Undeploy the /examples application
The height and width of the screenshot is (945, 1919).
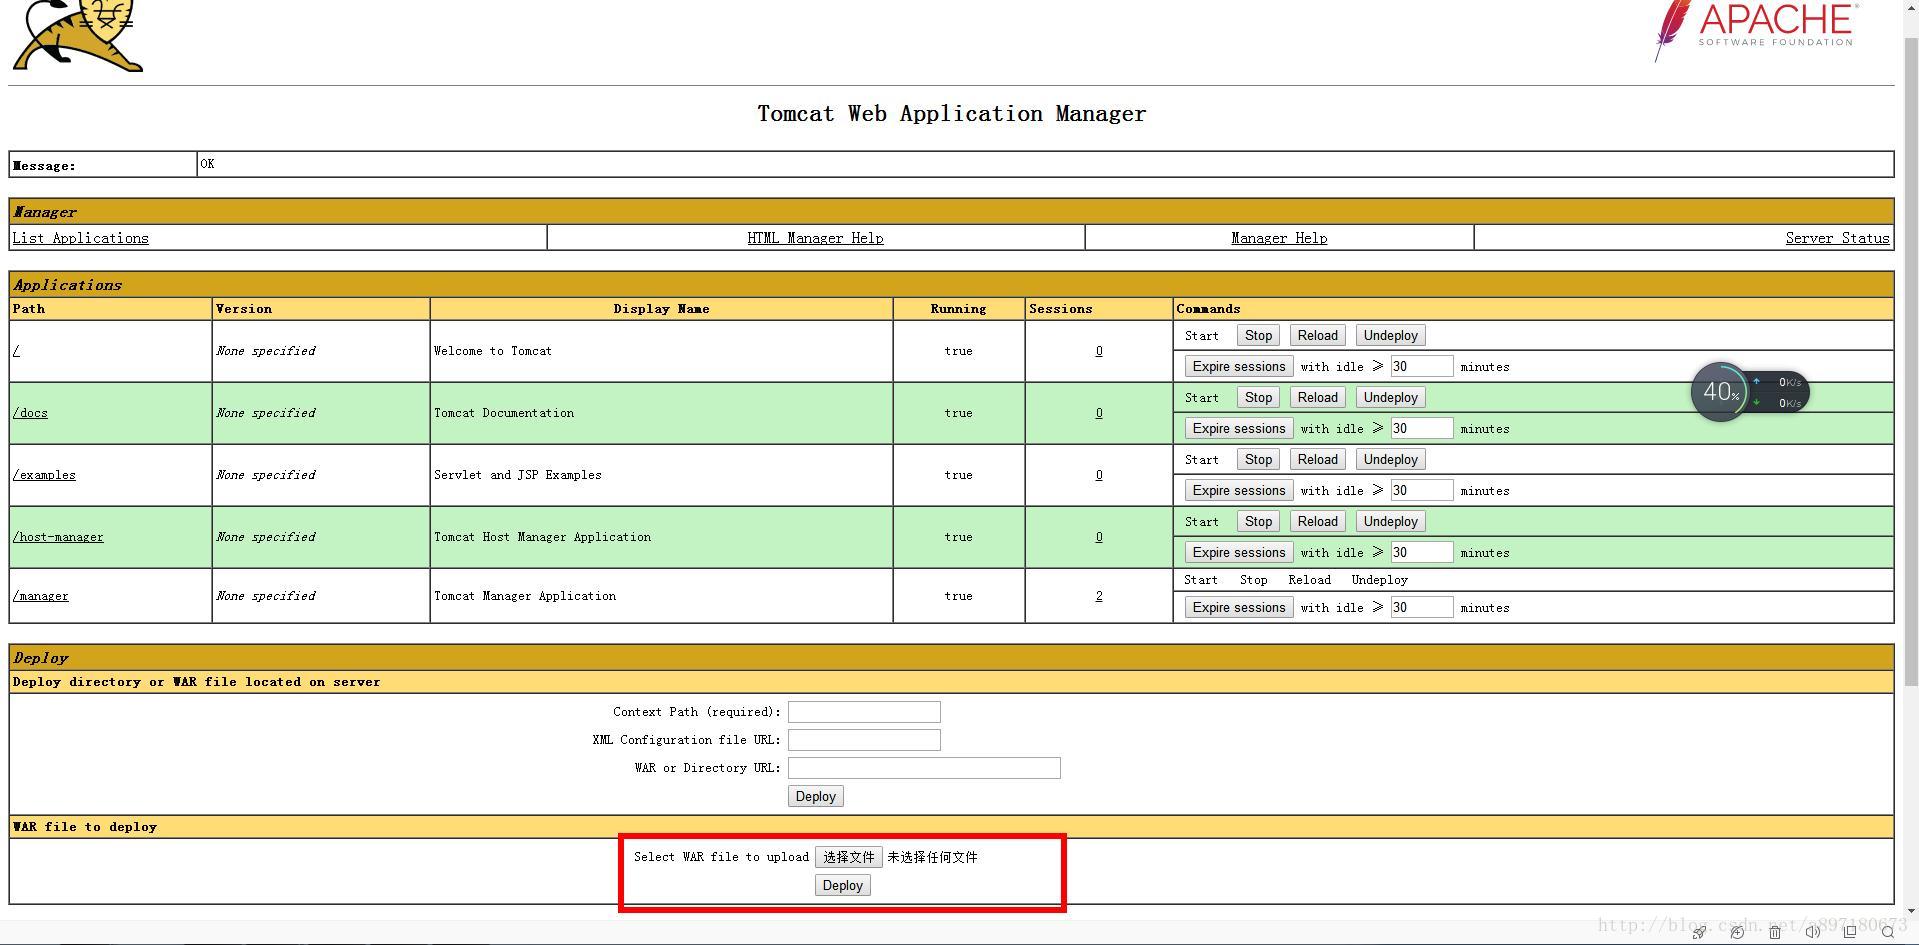(1390, 460)
